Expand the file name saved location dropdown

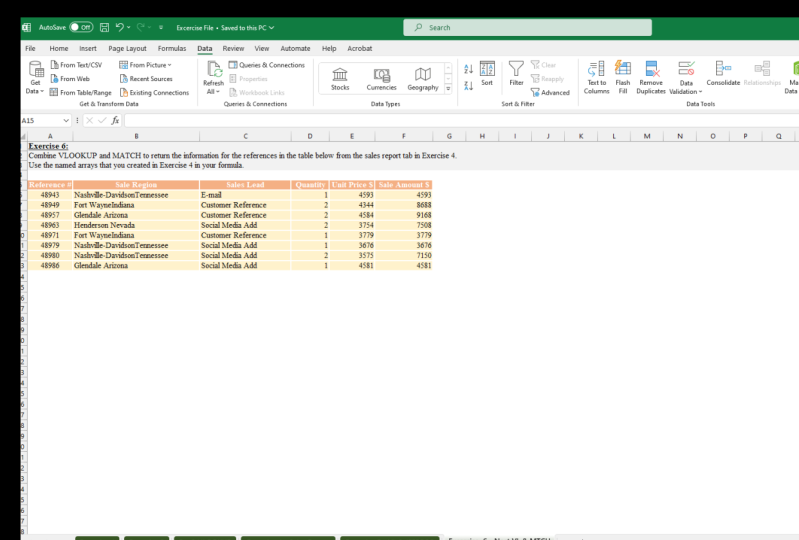point(272,28)
